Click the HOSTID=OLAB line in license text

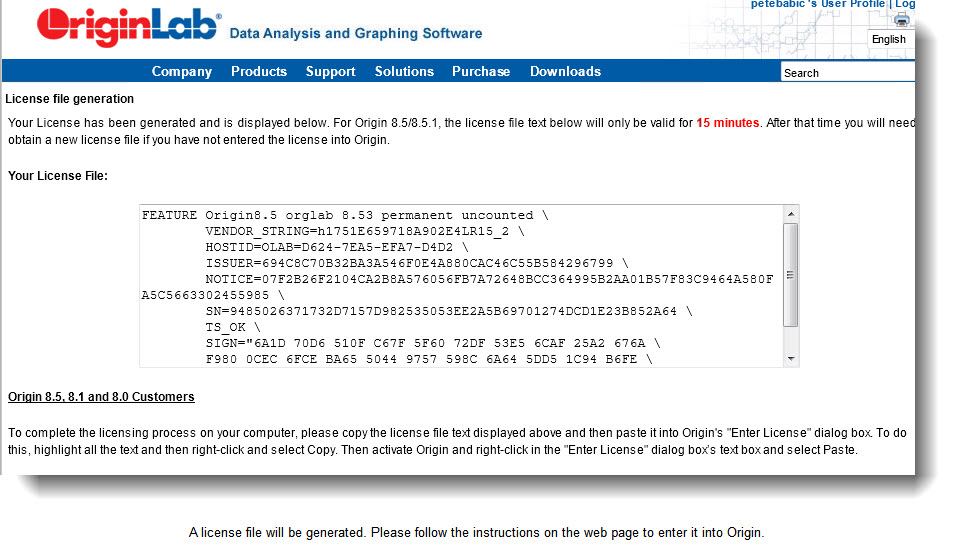[337, 247]
